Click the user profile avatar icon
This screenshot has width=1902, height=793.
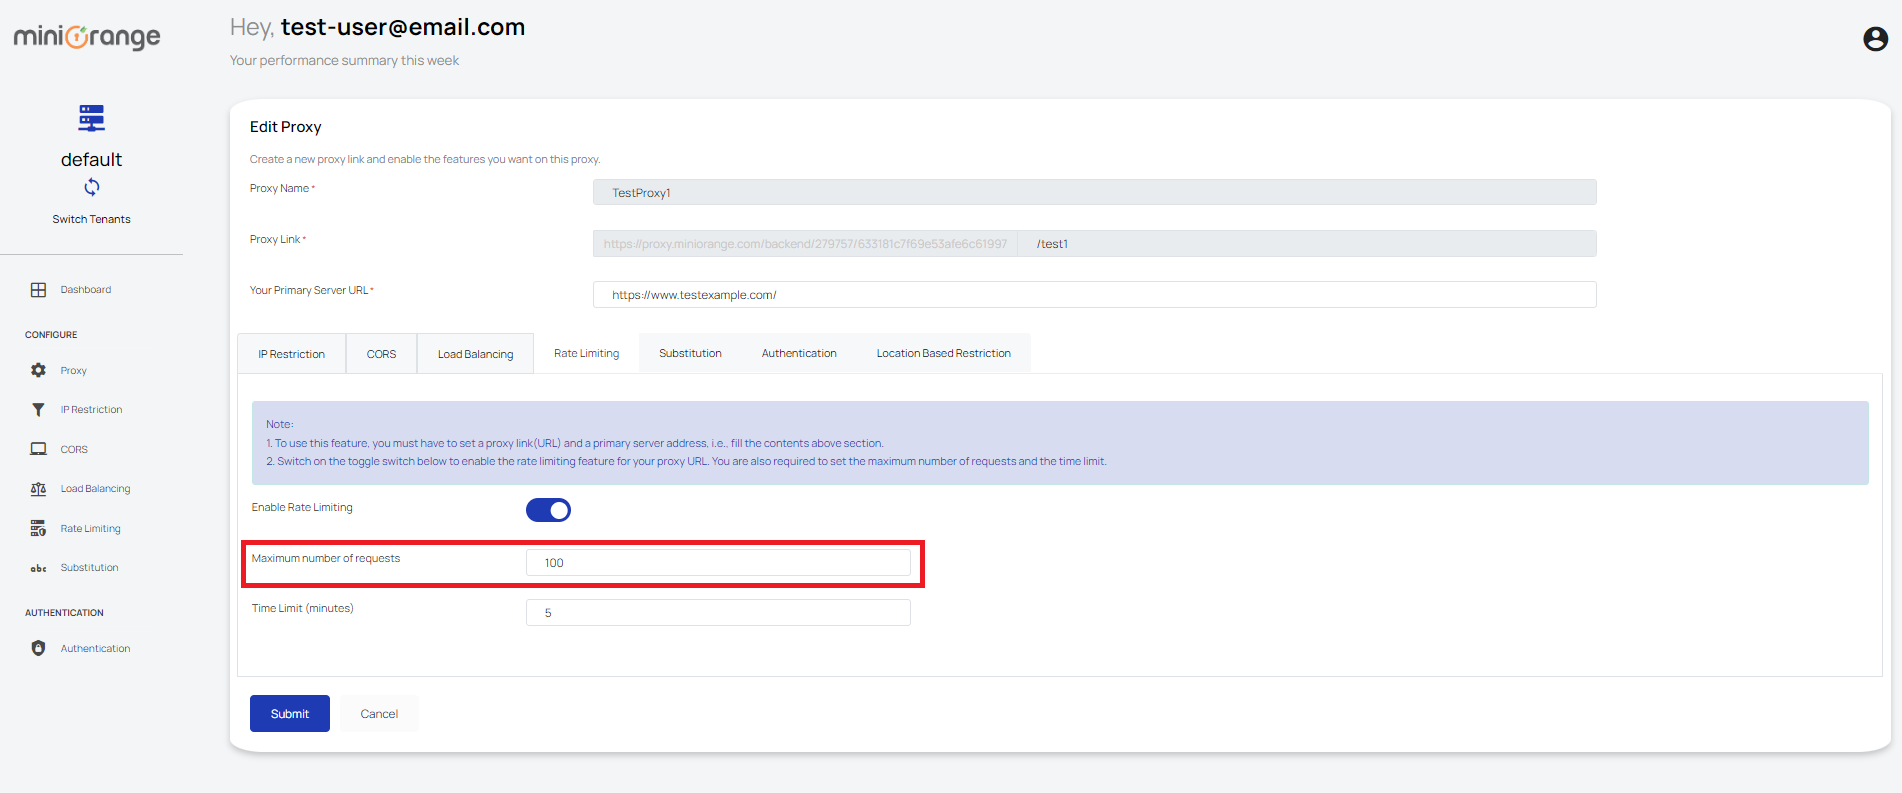coord(1875,39)
